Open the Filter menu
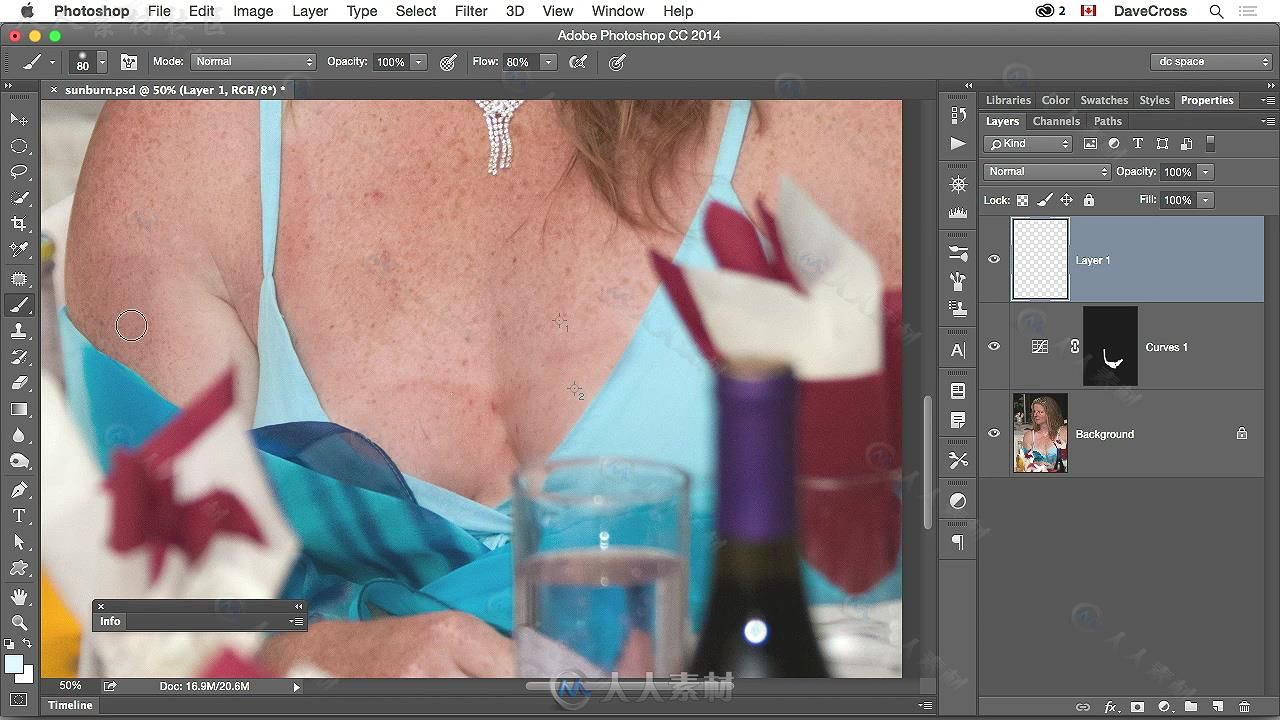1280x720 pixels. pyautogui.click(x=471, y=11)
